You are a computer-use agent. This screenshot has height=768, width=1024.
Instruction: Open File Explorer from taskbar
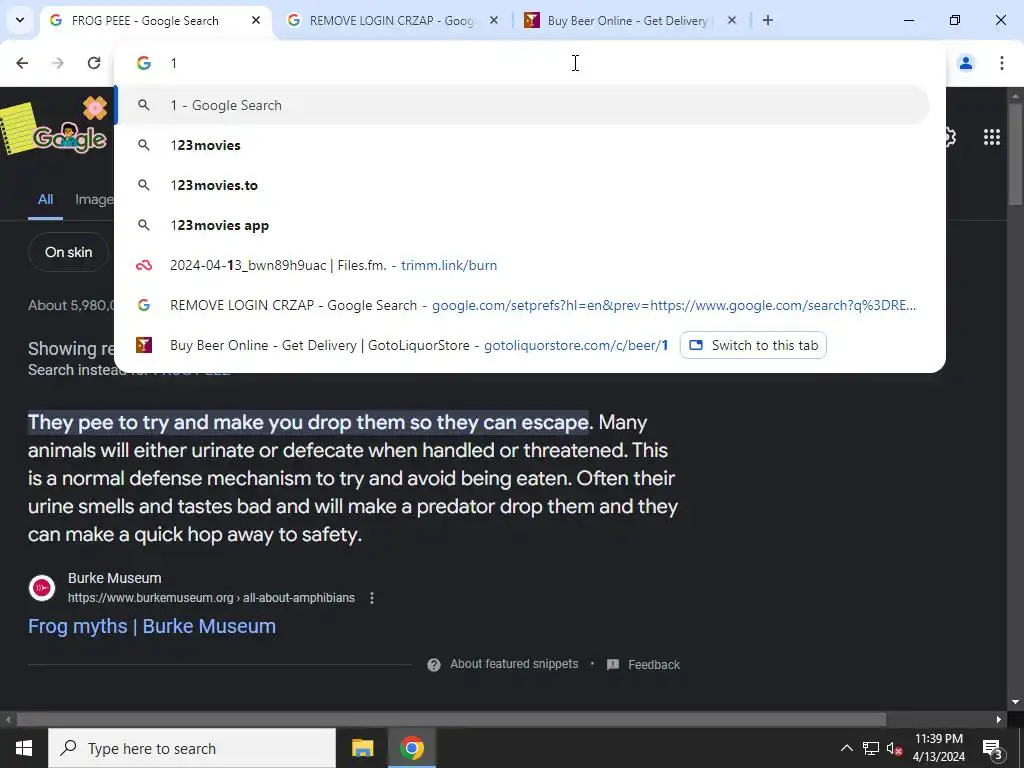tap(362, 748)
